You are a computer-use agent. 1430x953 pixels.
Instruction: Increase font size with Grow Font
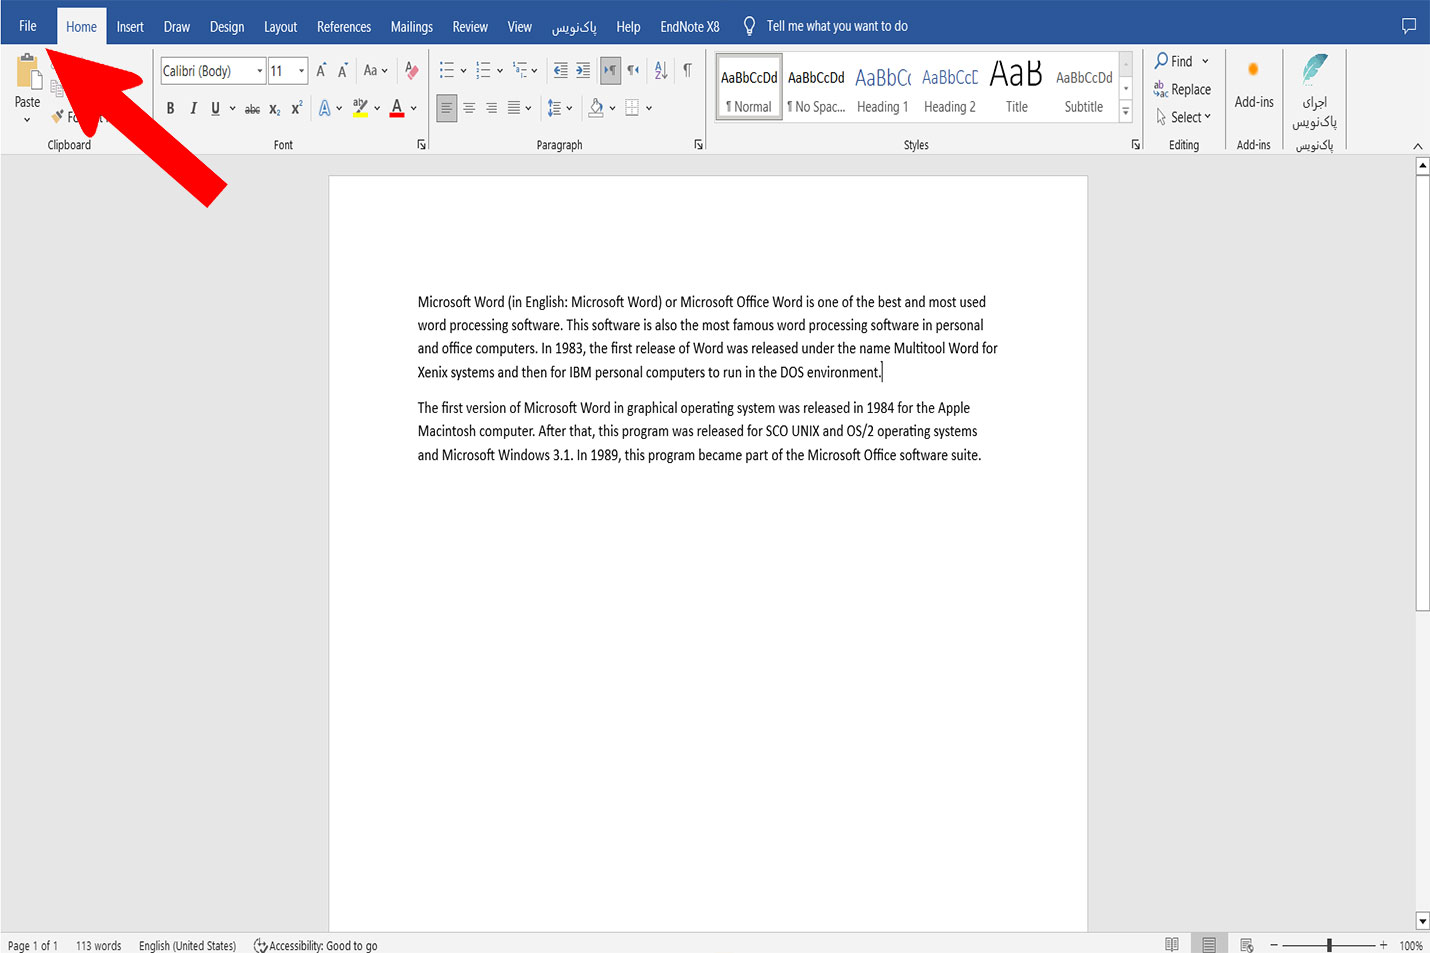tap(321, 71)
